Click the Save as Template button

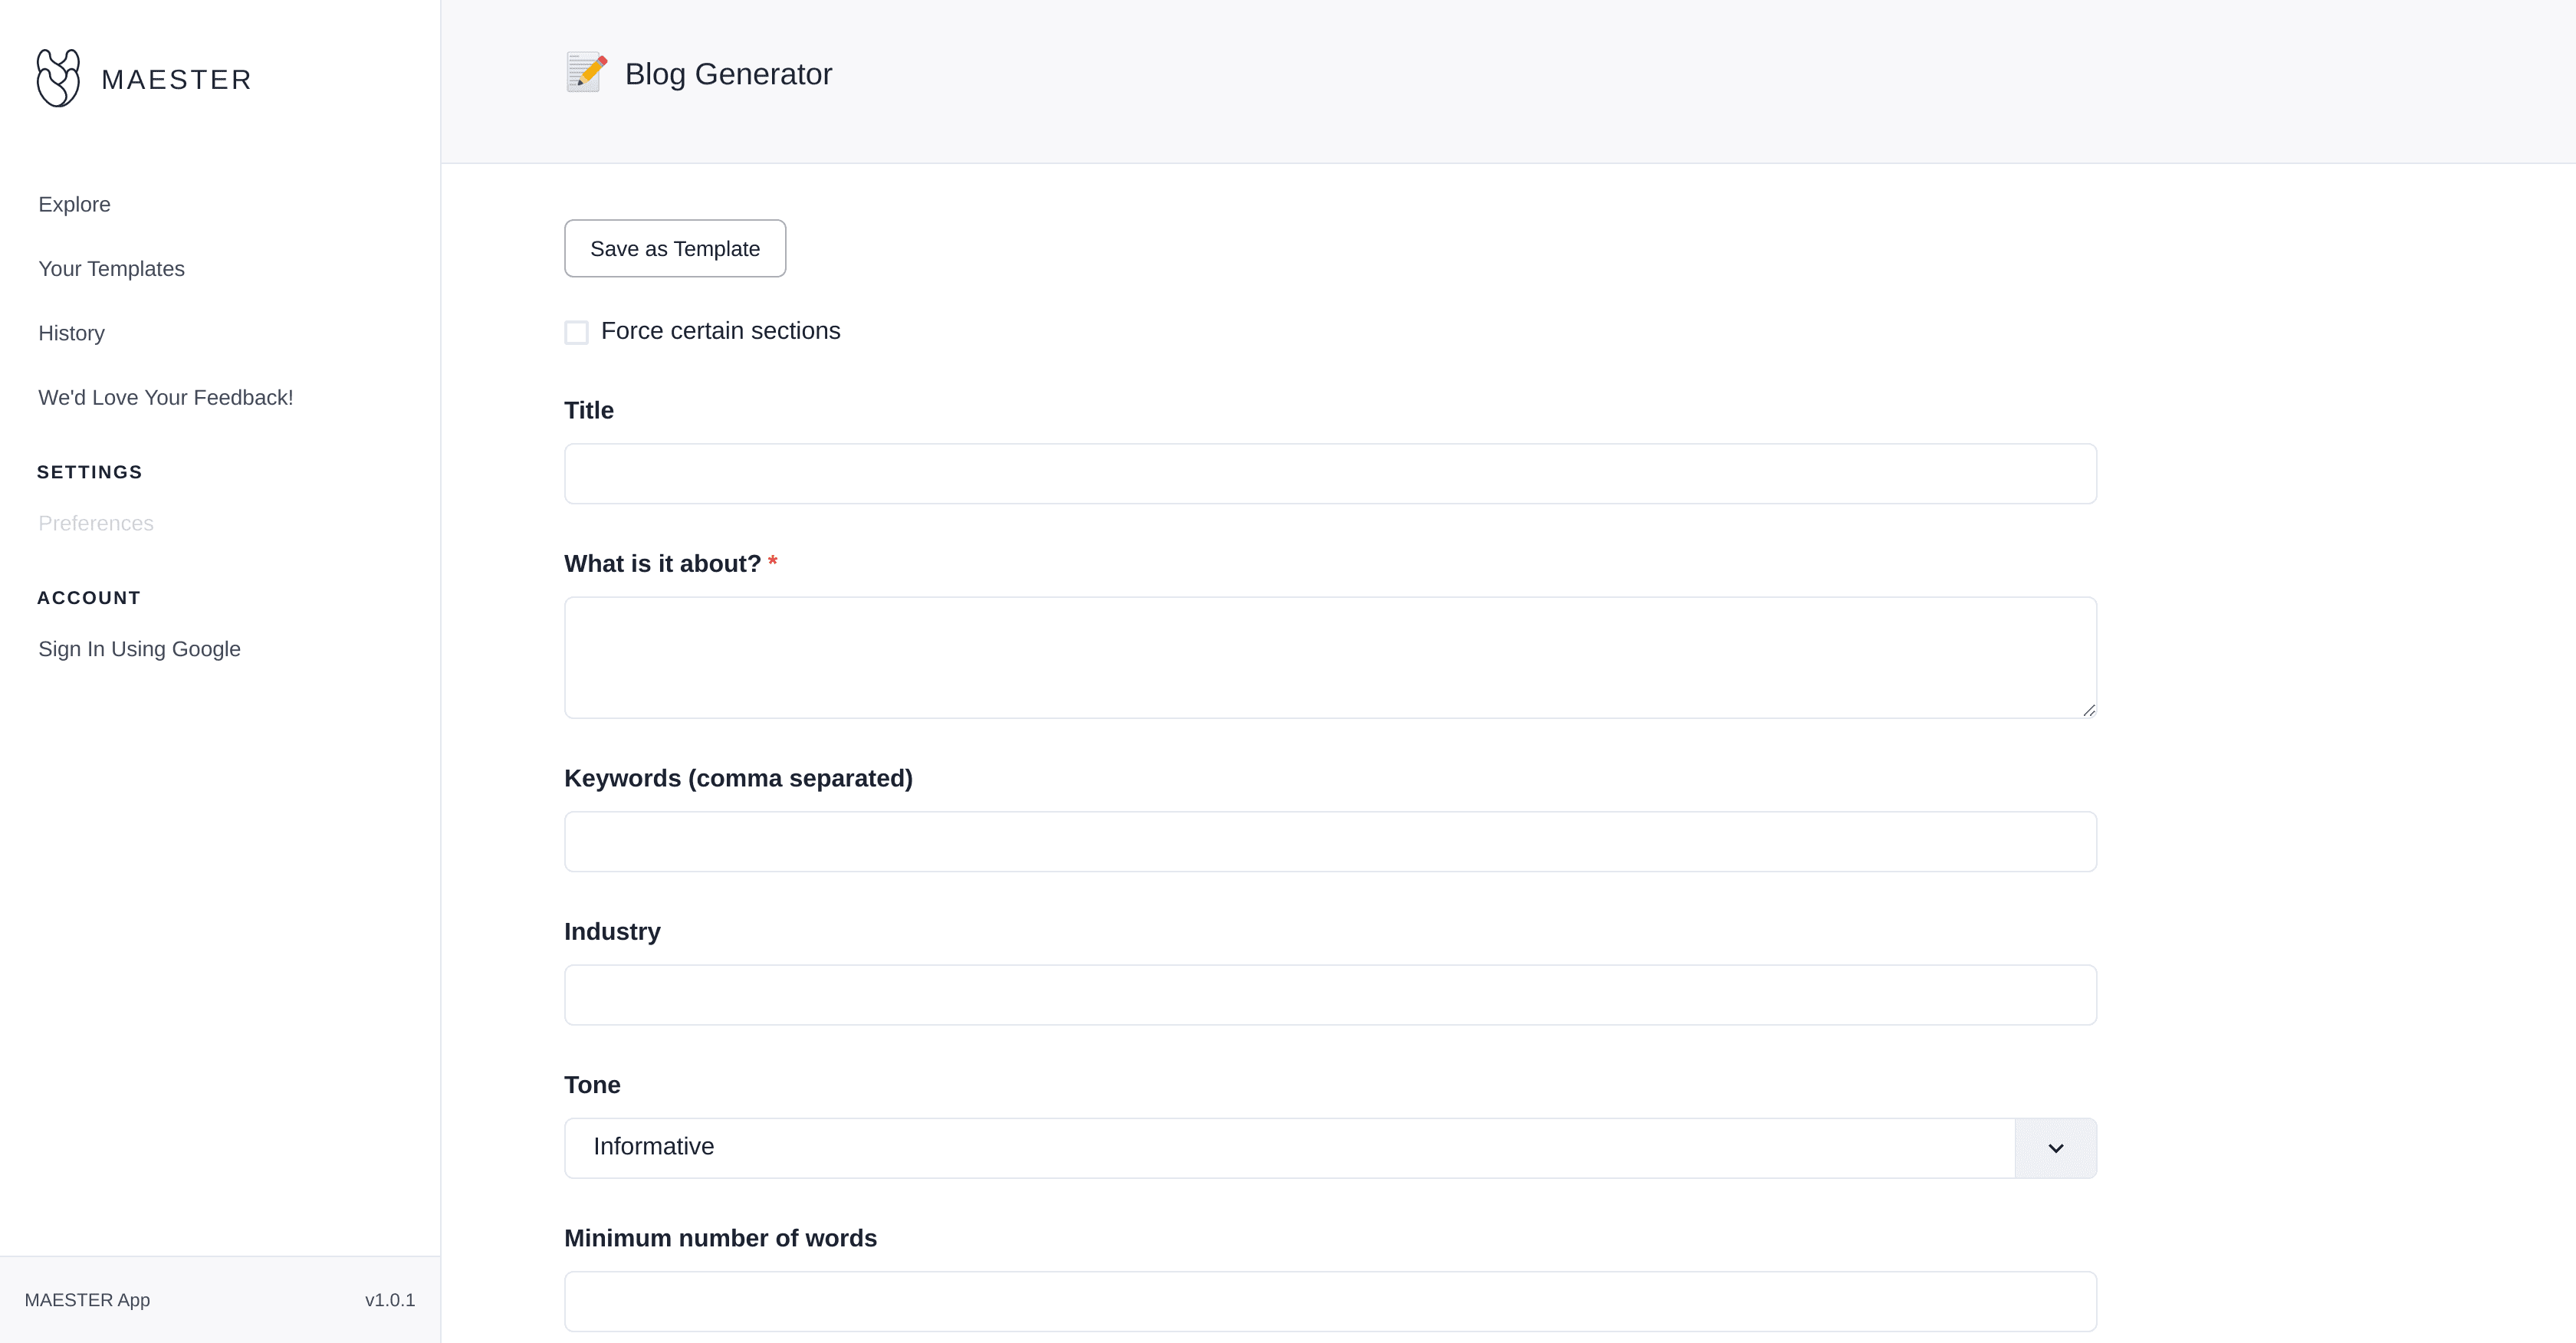click(x=674, y=248)
